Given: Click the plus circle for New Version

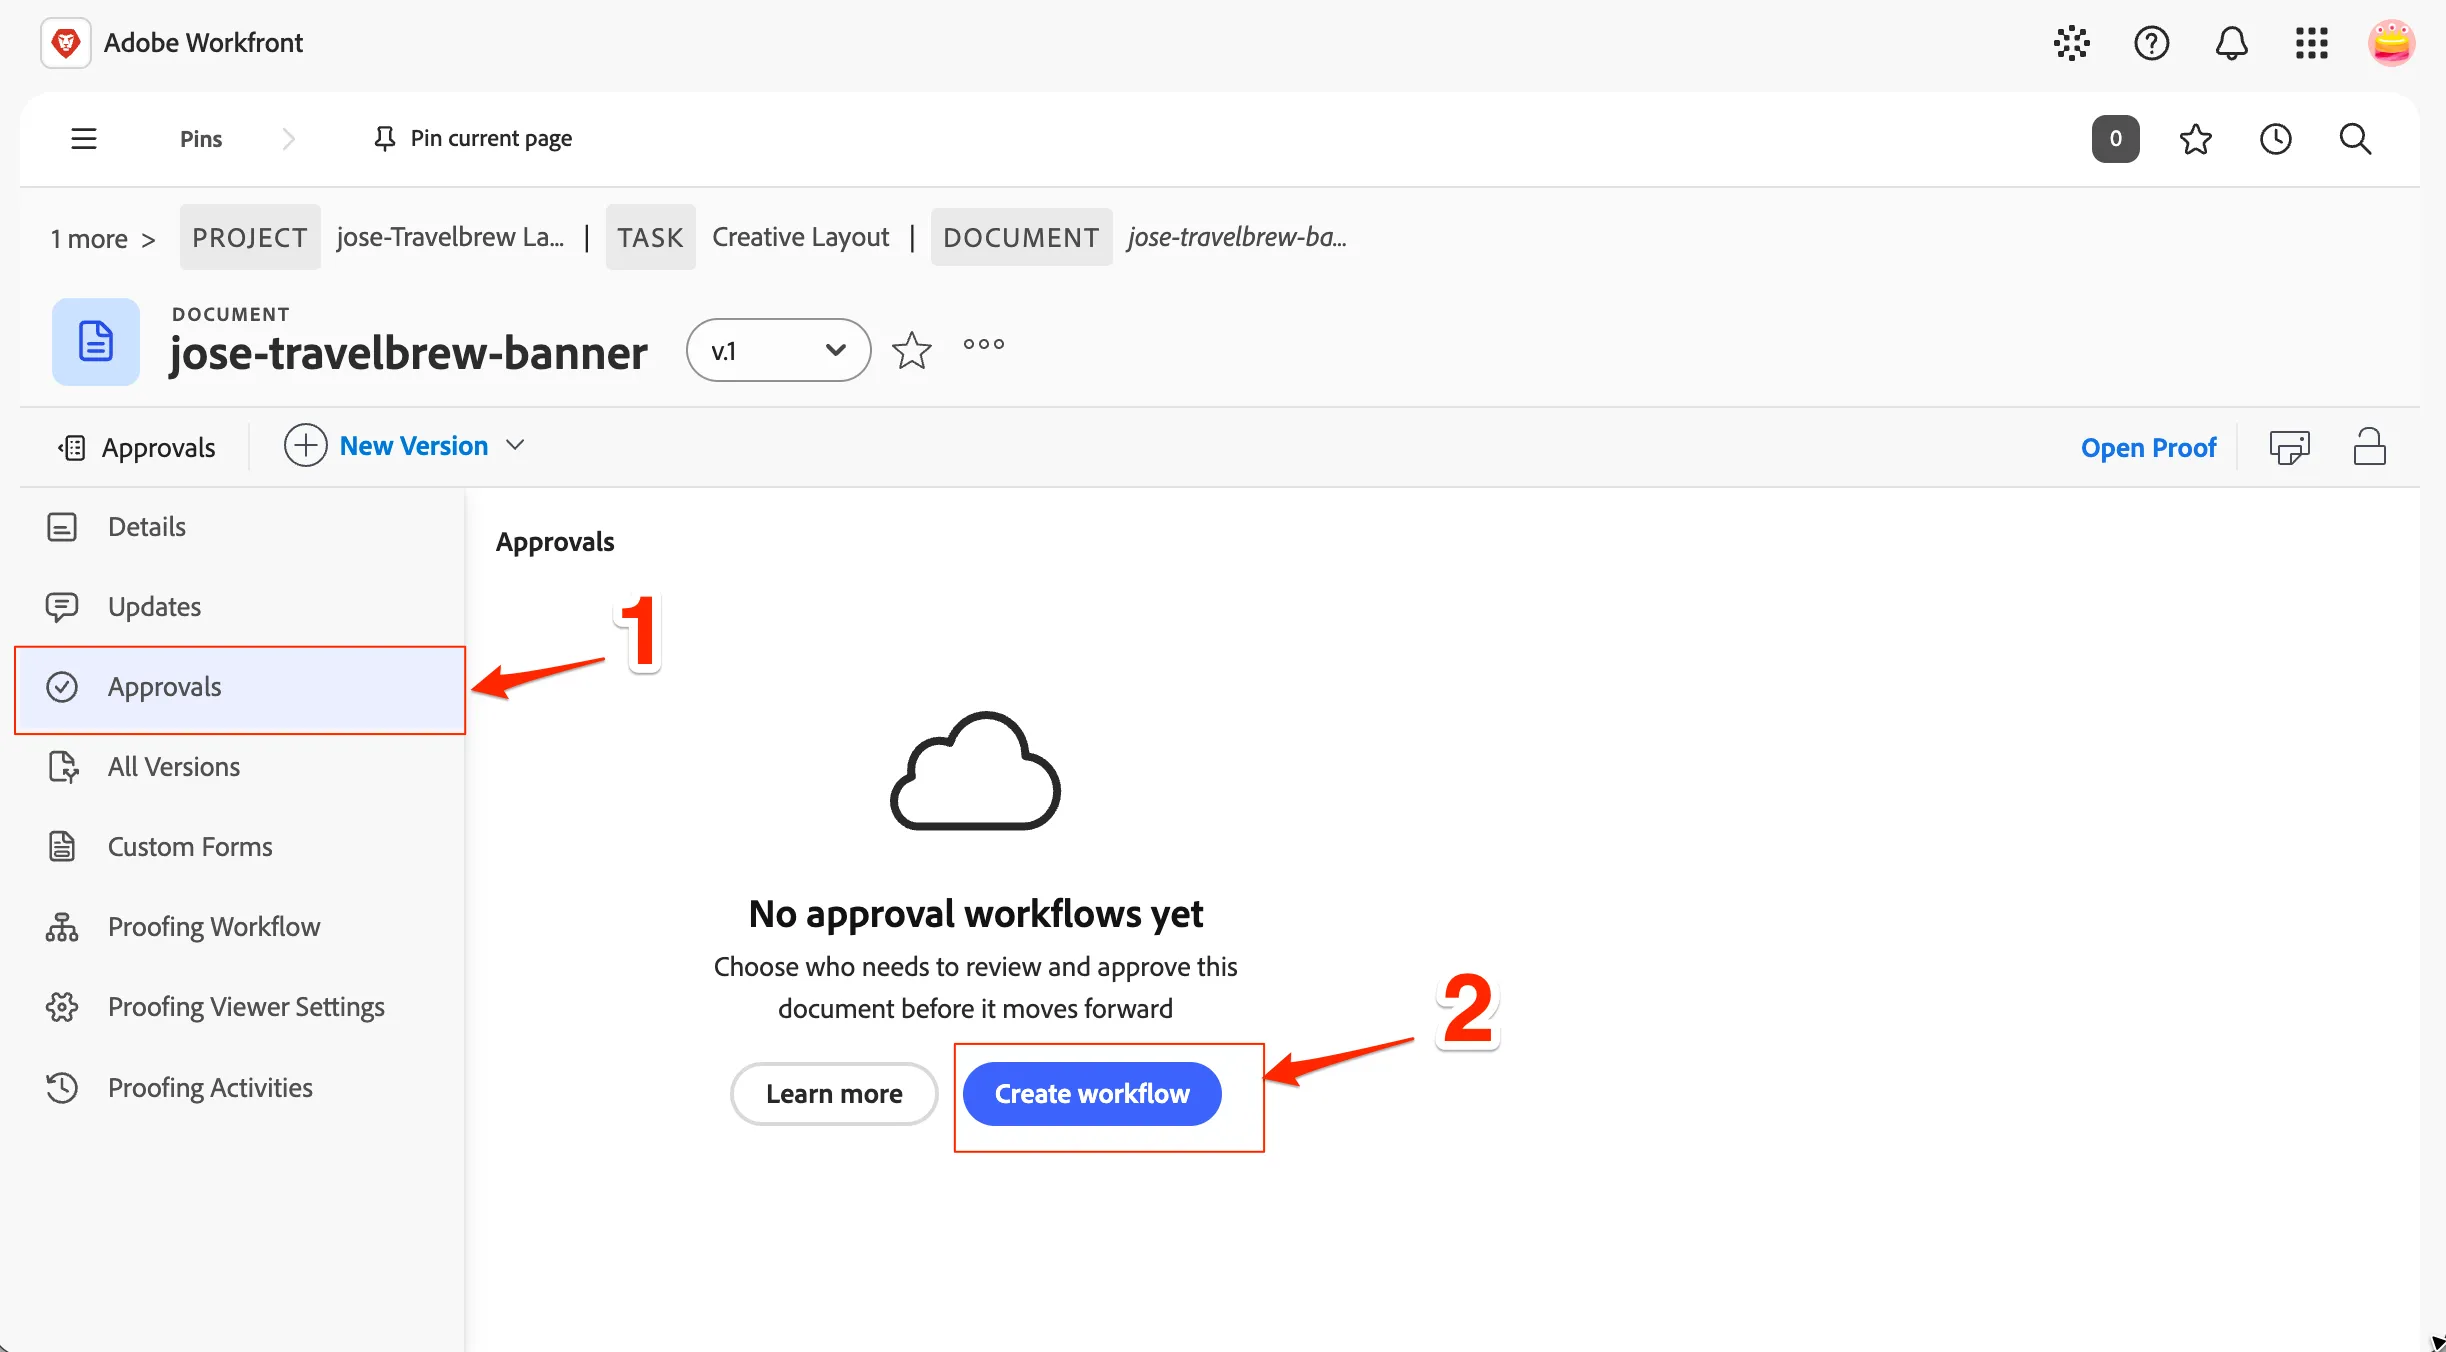Looking at the screenshot, I should point(305,446).
